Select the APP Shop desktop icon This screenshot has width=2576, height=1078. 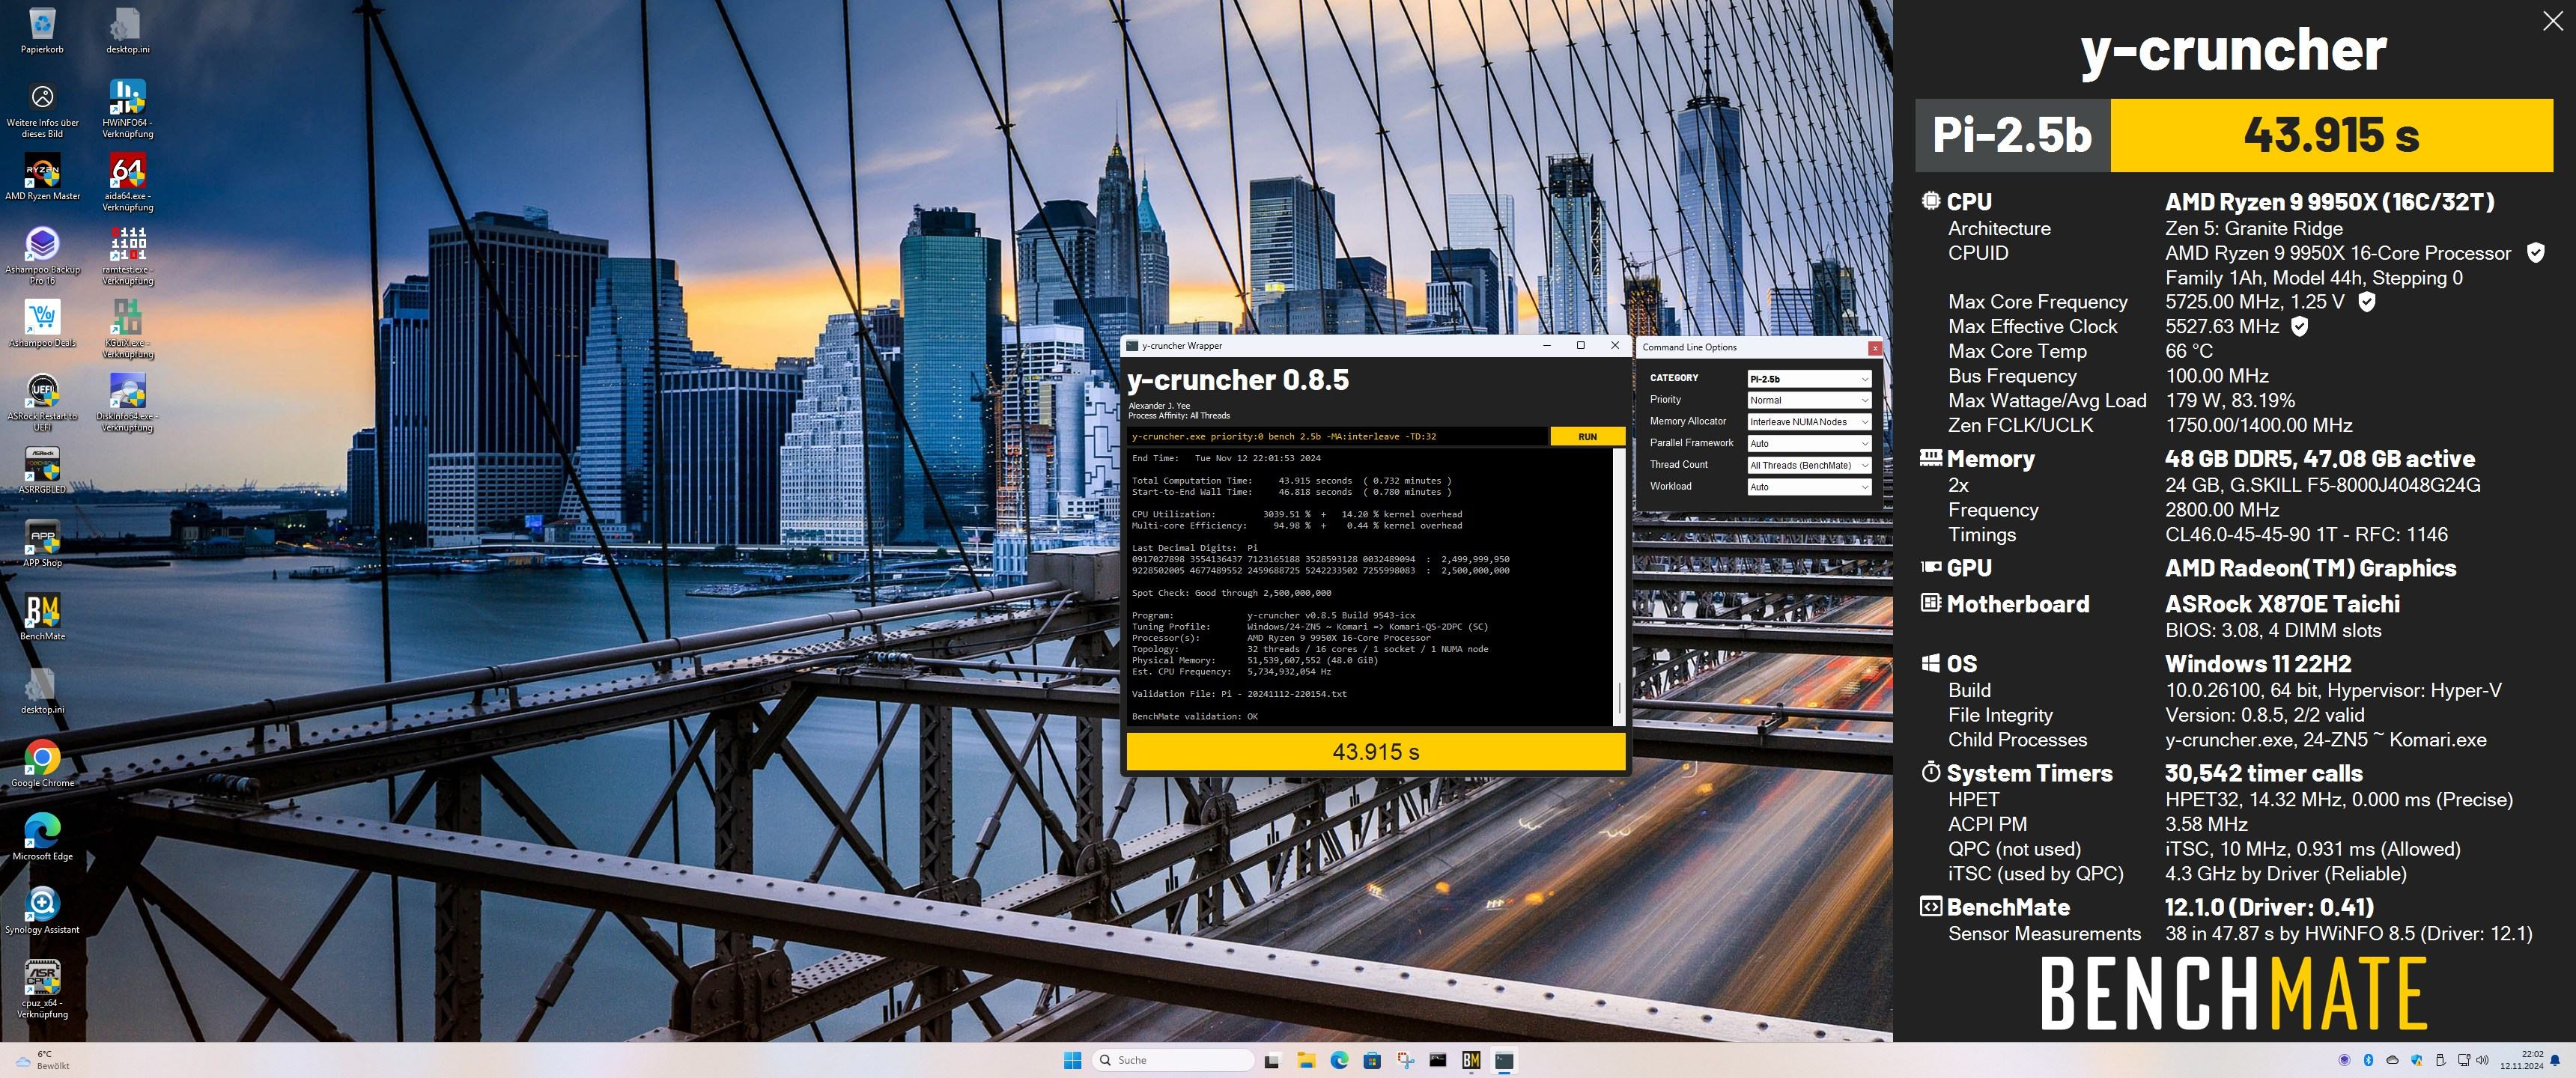(42, 543)
